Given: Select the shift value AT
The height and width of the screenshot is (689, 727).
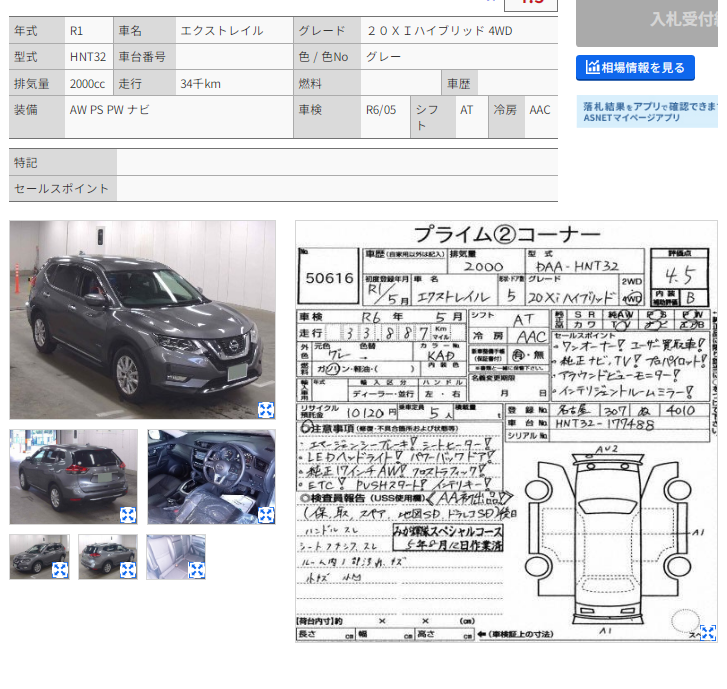Looking at the screenshot, I should tap(466, 110).
